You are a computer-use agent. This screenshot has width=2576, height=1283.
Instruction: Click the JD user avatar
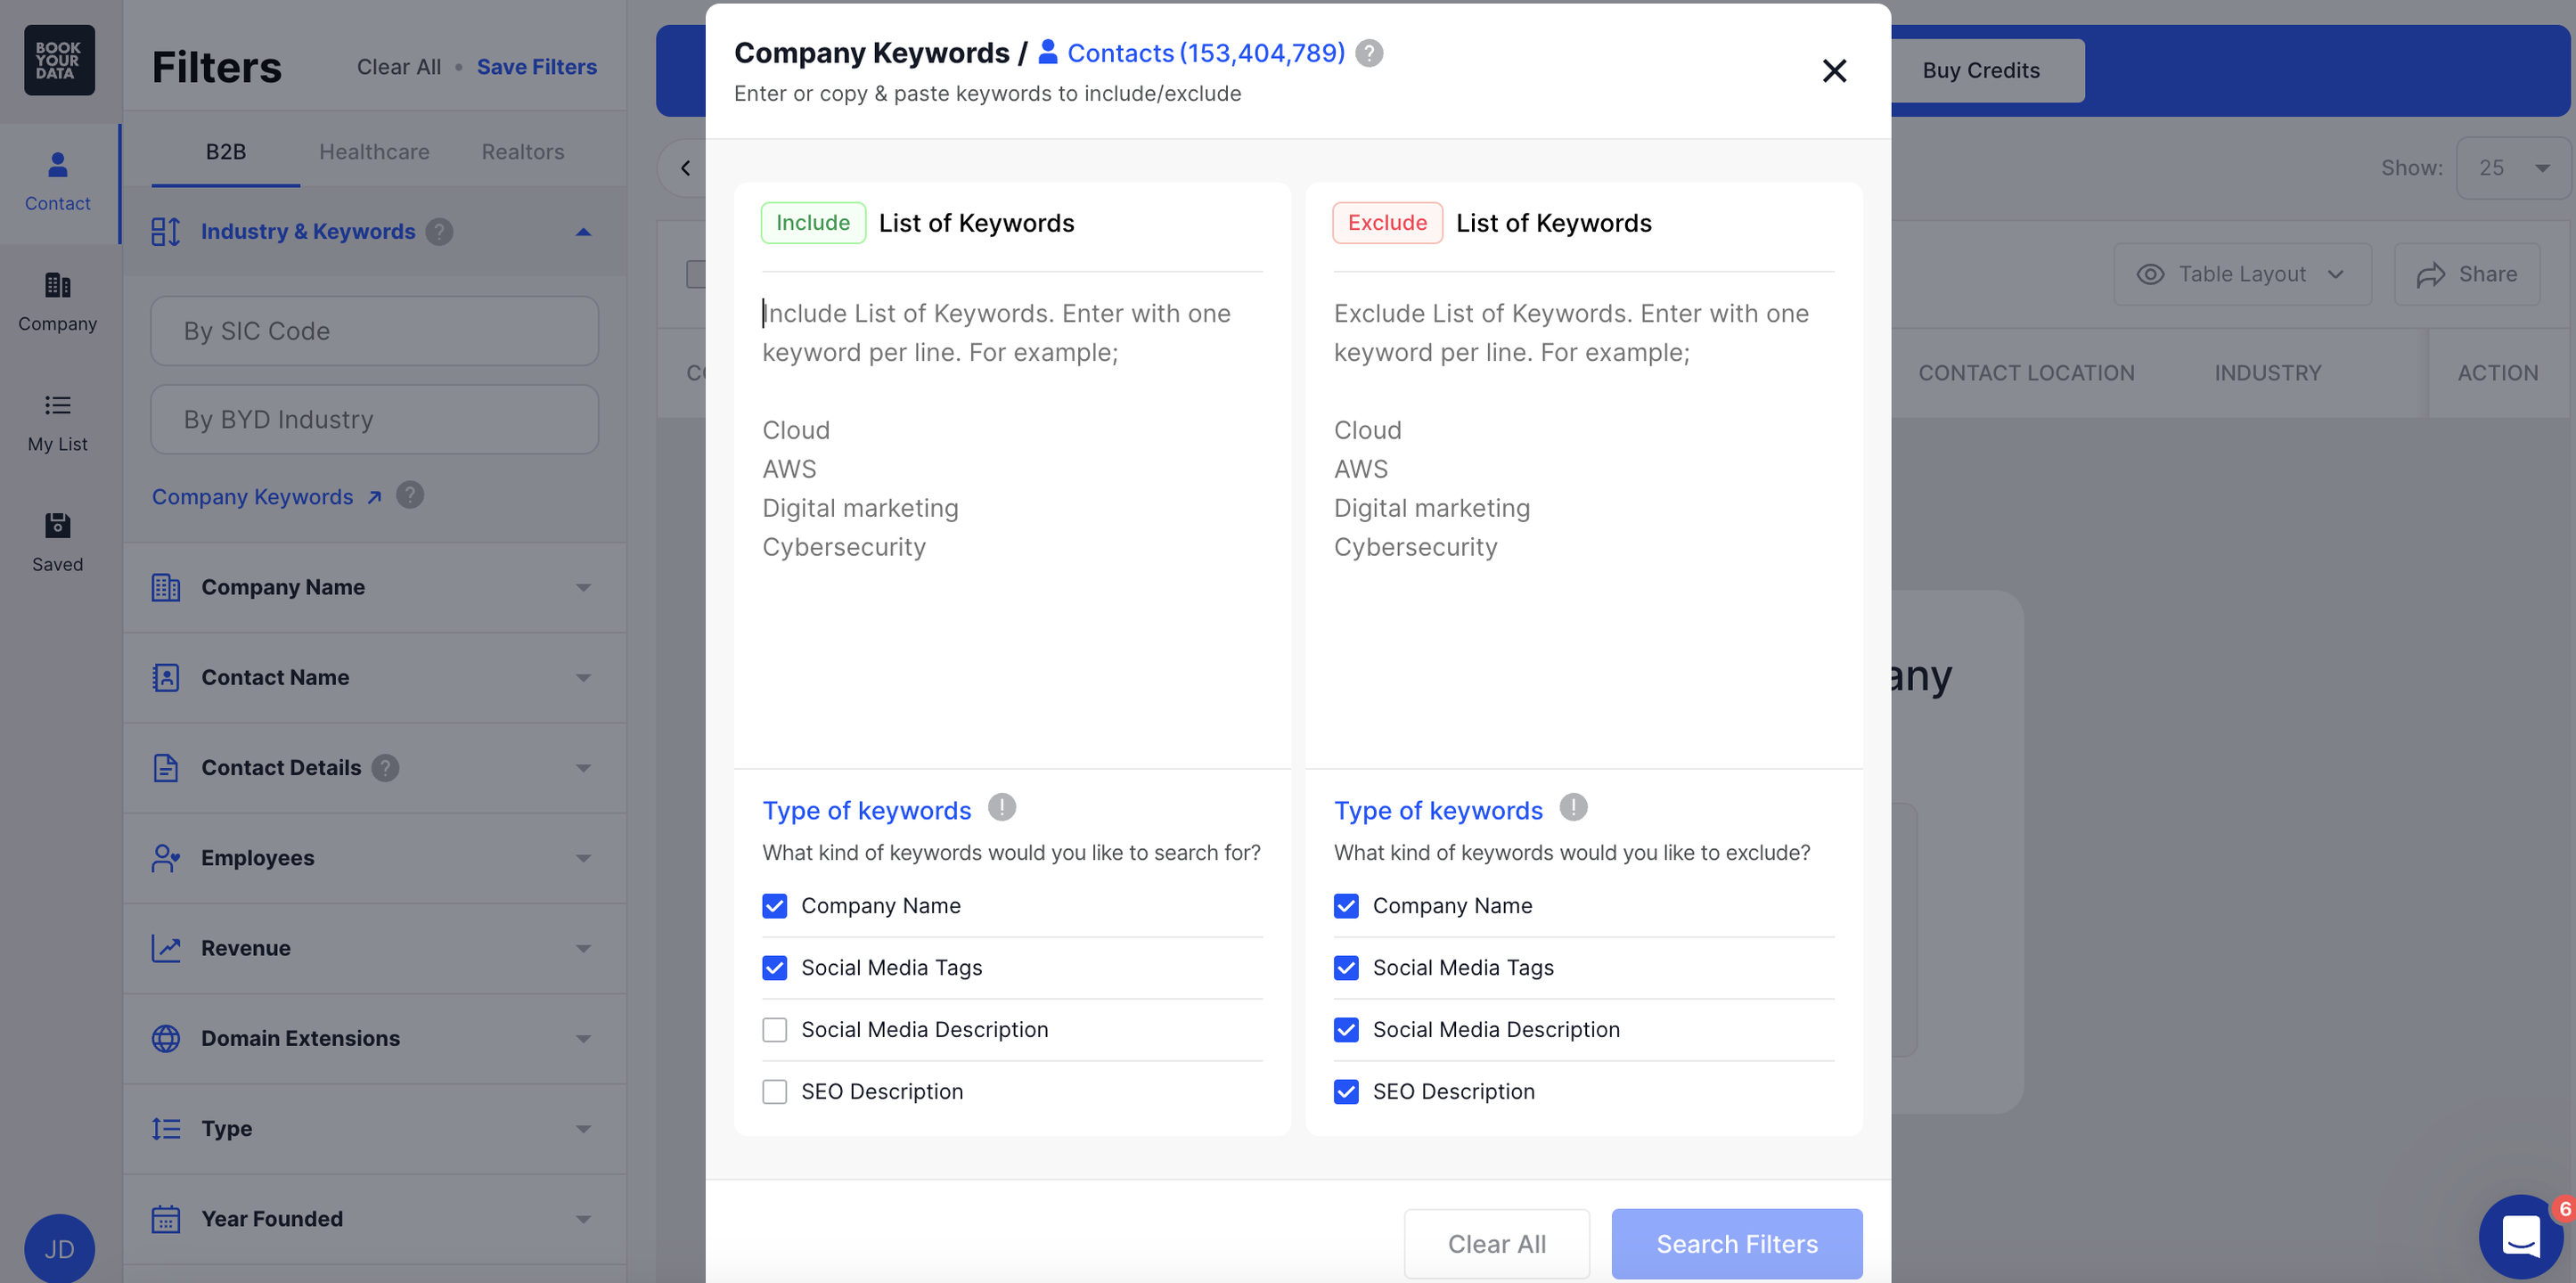tap(59, 1248)
